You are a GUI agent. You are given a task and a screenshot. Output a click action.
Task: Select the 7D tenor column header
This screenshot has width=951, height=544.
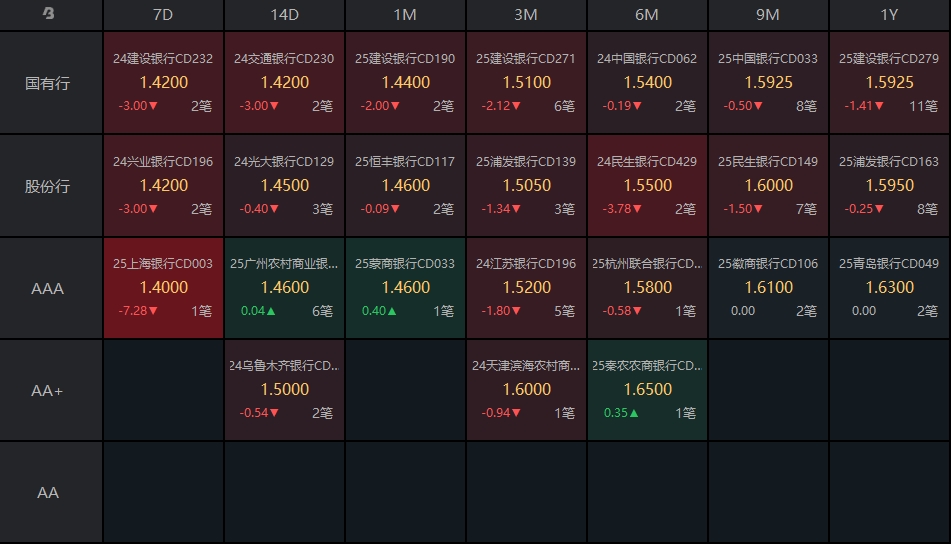pos(163,15)
